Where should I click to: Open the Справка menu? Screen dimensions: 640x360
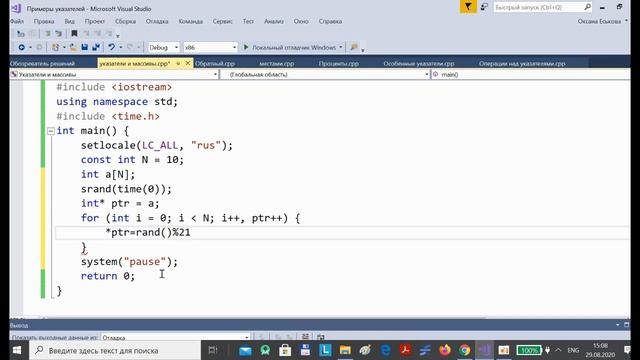330,21
